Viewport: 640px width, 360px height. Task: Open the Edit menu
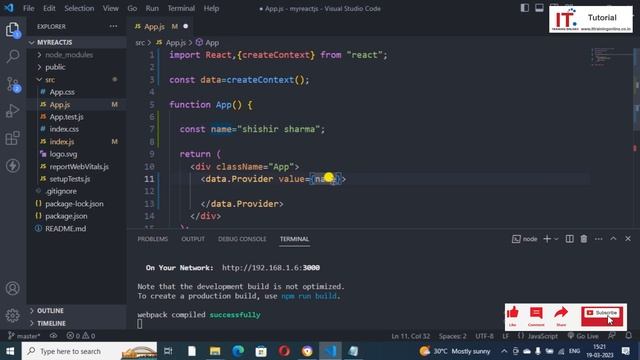point(49,8)
